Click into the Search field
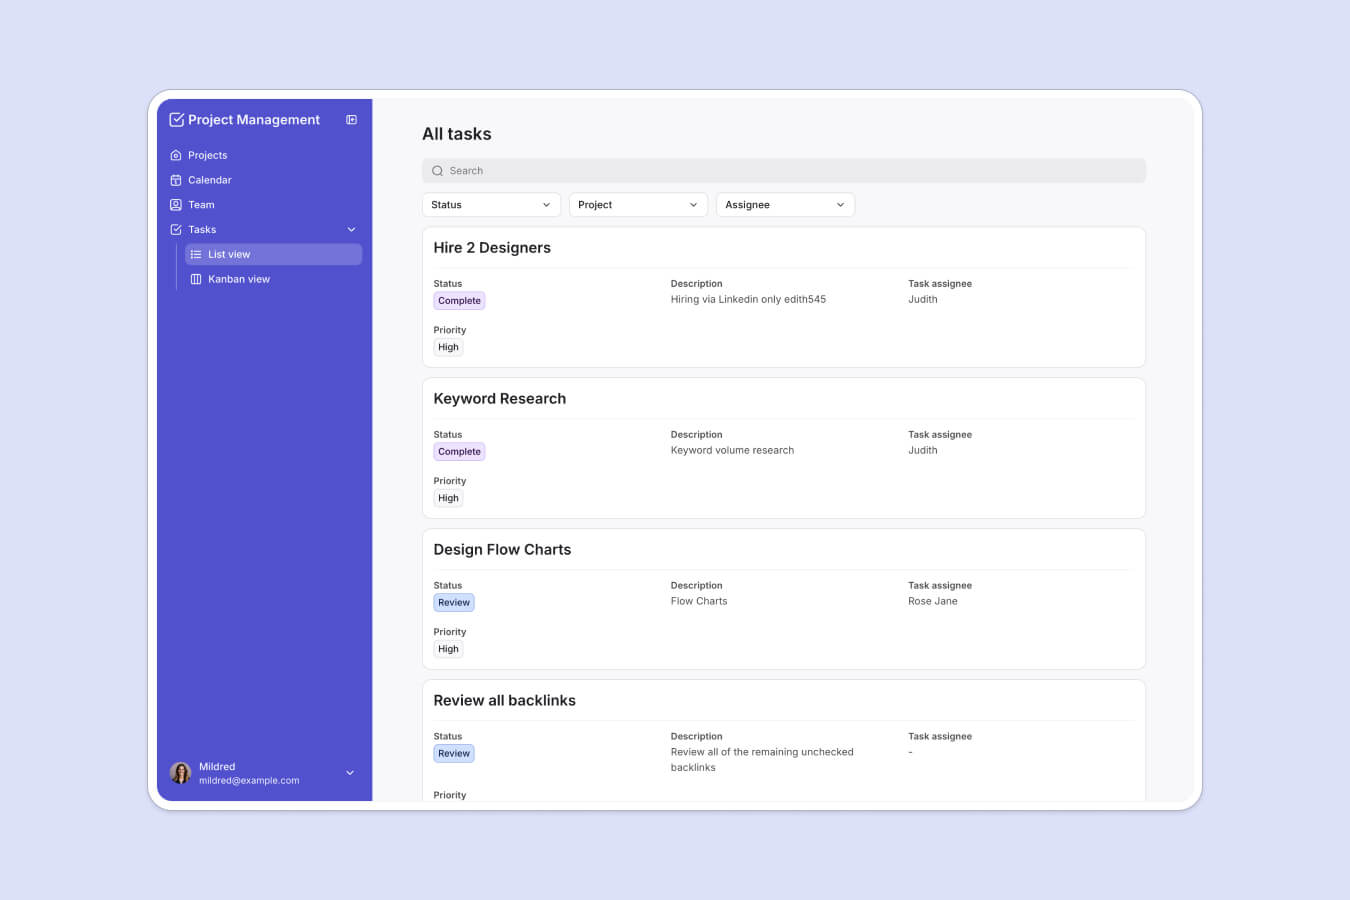Image resolution: width=1350 pixels, height=900 pixels. pyautogui.click(x=784, y=171)
